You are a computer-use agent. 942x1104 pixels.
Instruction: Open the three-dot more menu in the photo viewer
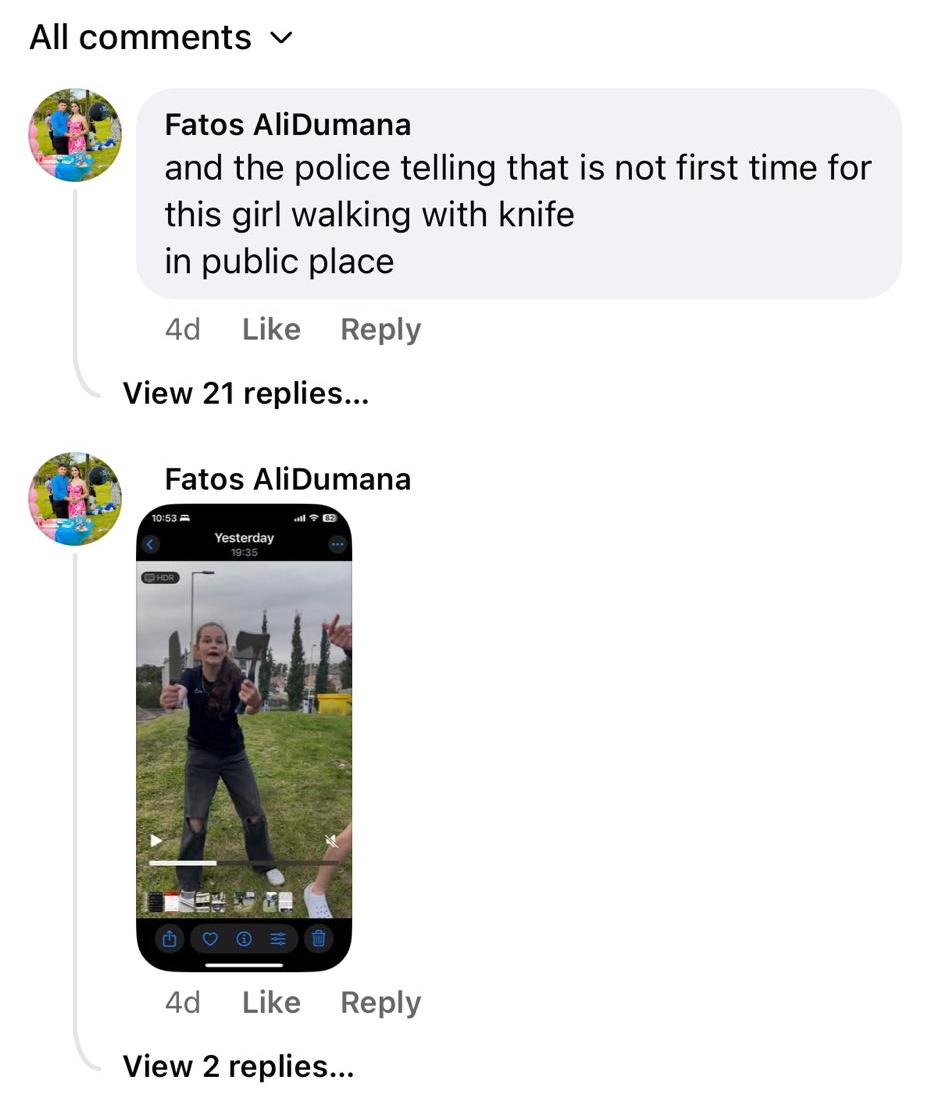[x=337, y=545]
